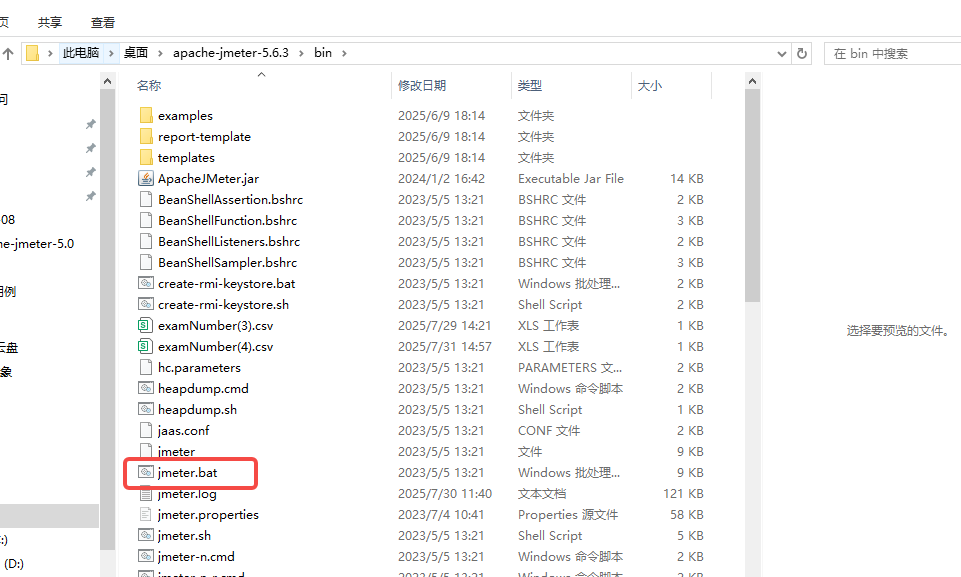Click the folder icon in the address bar
The height and width of the screenshot is (577, 961).
(x=32, y=53)
